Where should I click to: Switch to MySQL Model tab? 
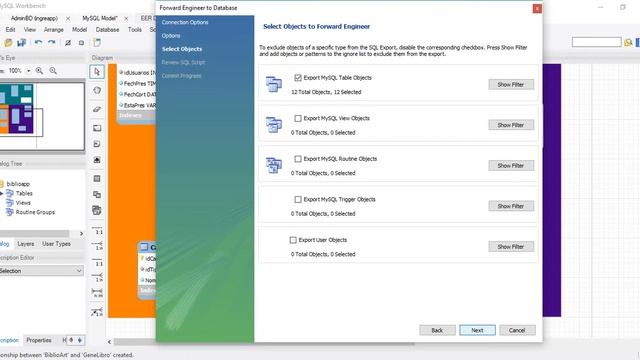(x=100, y=18)
